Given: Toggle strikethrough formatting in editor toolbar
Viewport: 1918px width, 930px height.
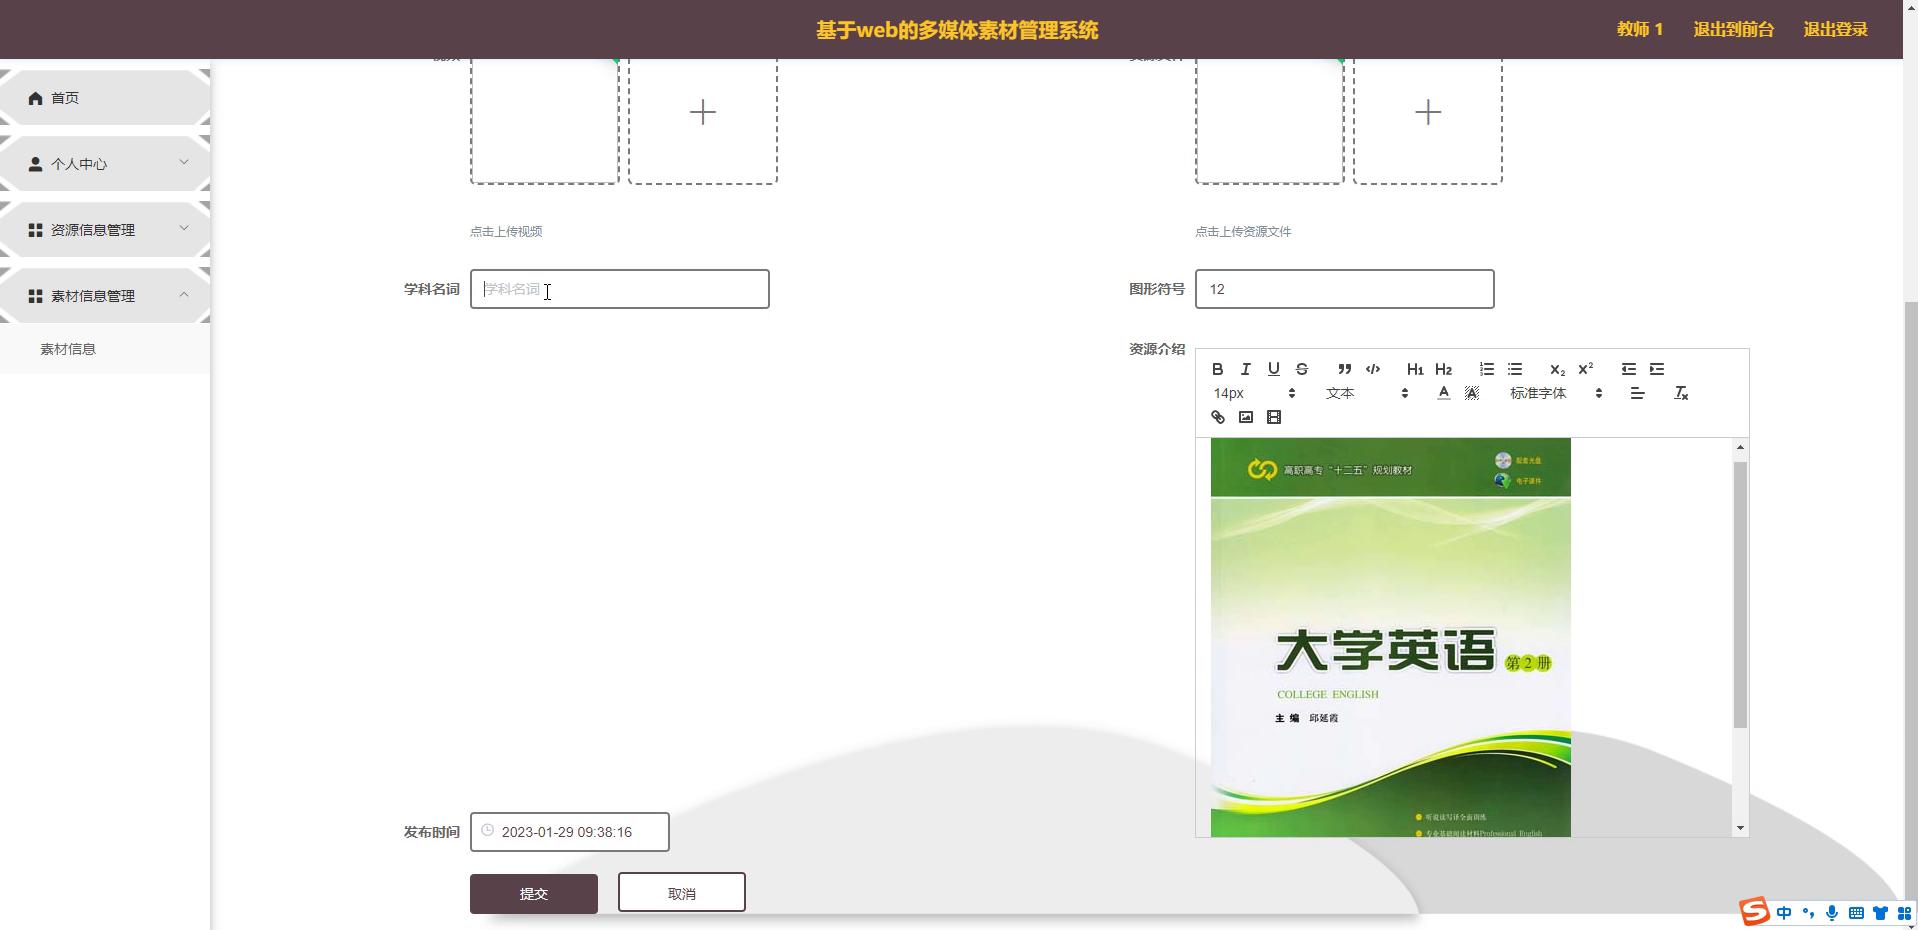Looking at the screenshot, I should tap(1301, 369).
